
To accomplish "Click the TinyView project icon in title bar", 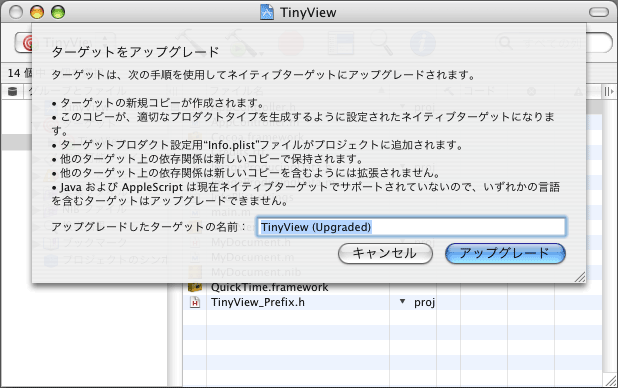I will 267,12.
